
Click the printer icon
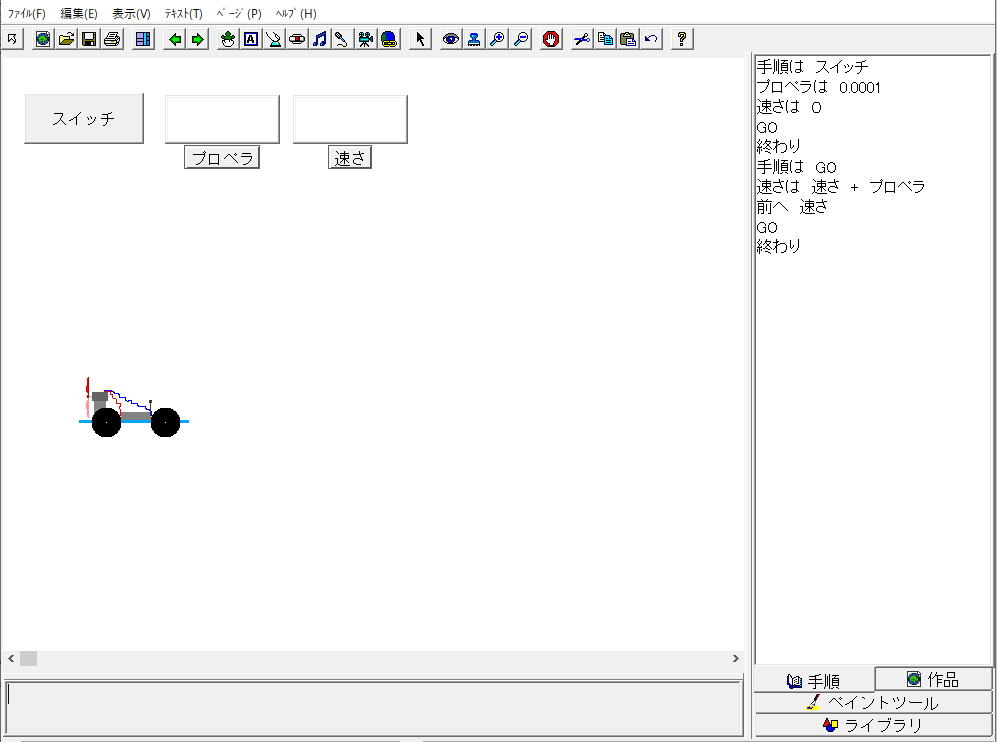pos(112,39)
